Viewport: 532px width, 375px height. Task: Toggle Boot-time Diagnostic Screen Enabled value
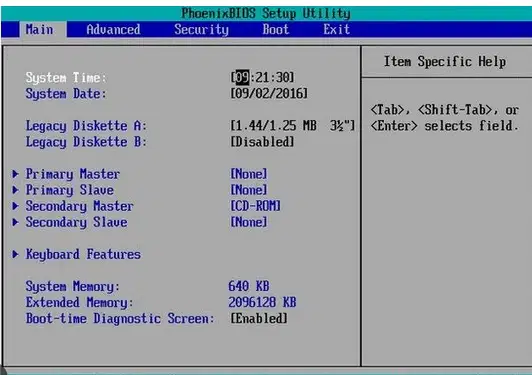pos(259,318)
